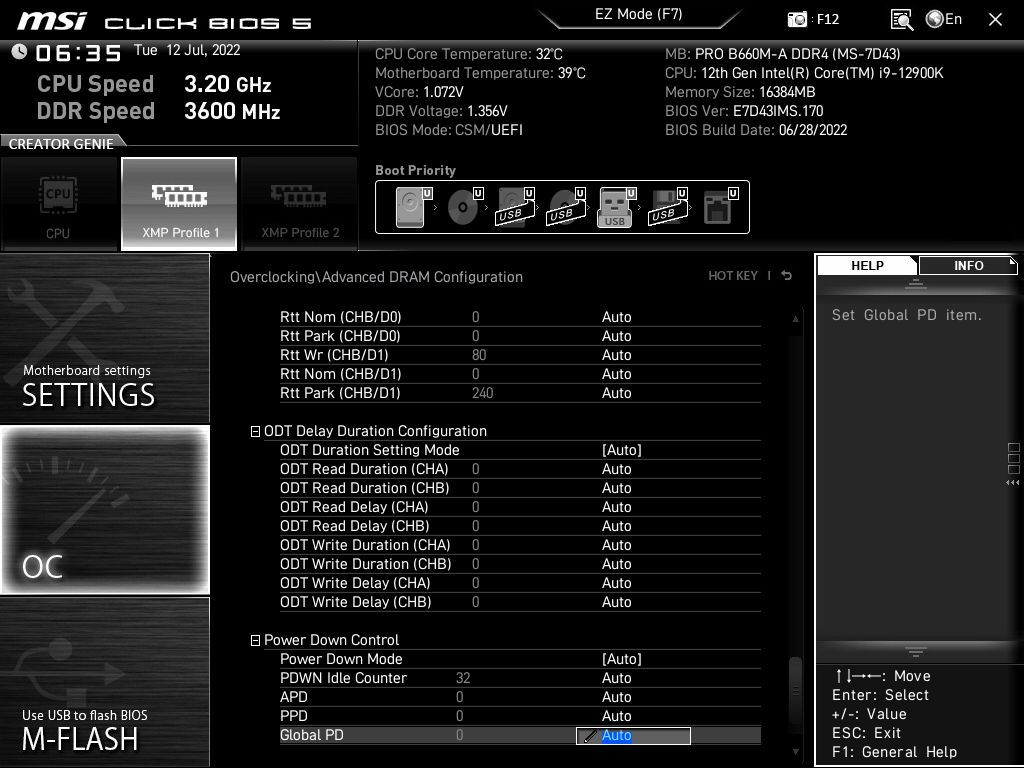Select the ODT Read Duration (CHB) Auto value

click(616, 488)
